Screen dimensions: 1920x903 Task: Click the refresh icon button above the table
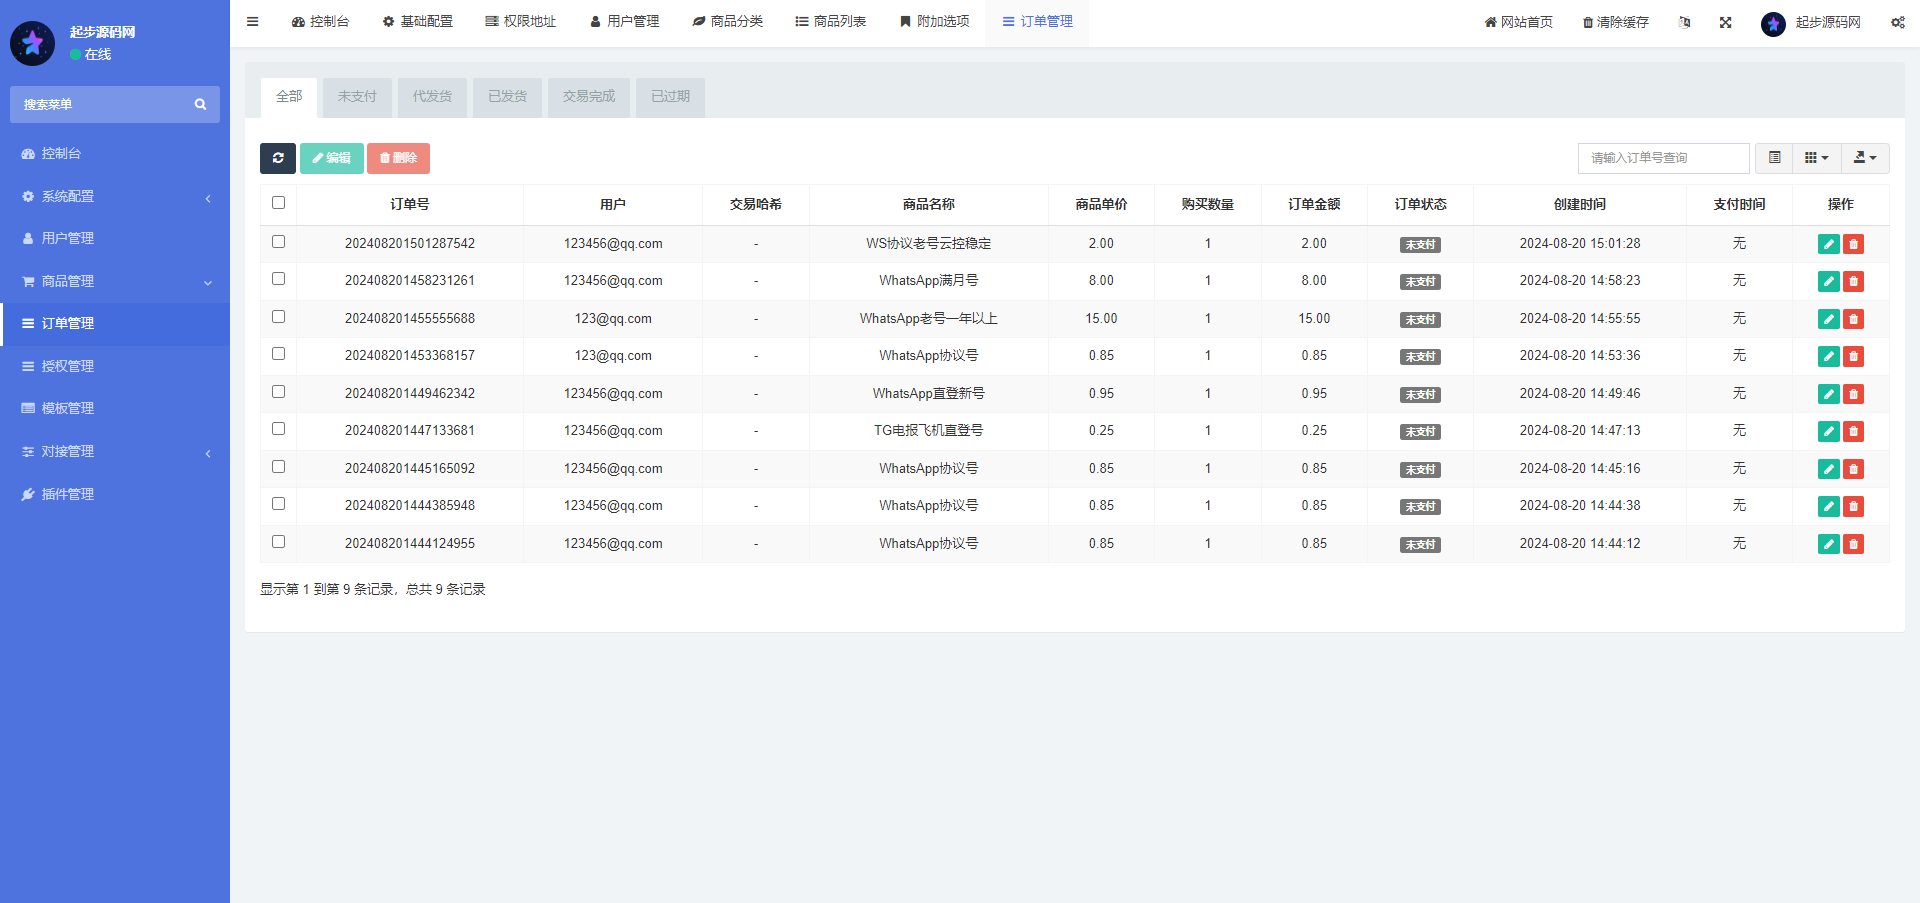(278, 158)
